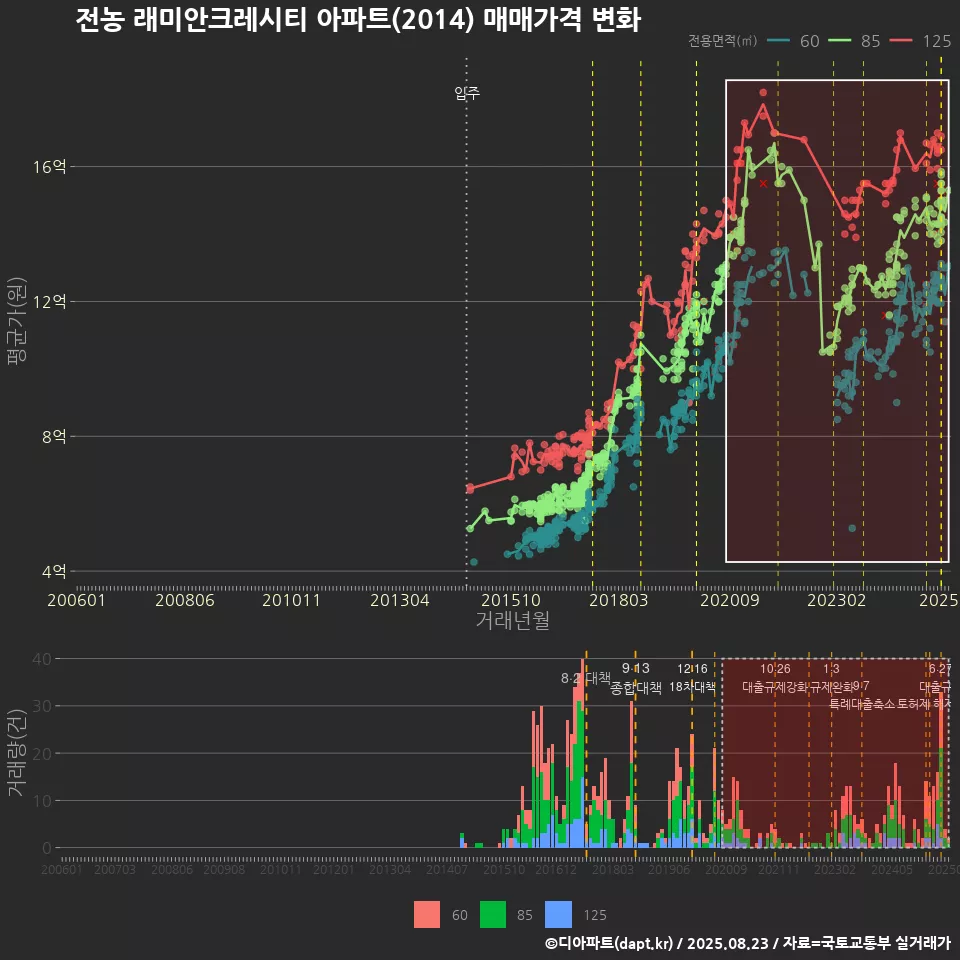Viewport: 960px width, 960px height.
Task: Click the 201803 tick on price chart
Action: click(618, 600)
